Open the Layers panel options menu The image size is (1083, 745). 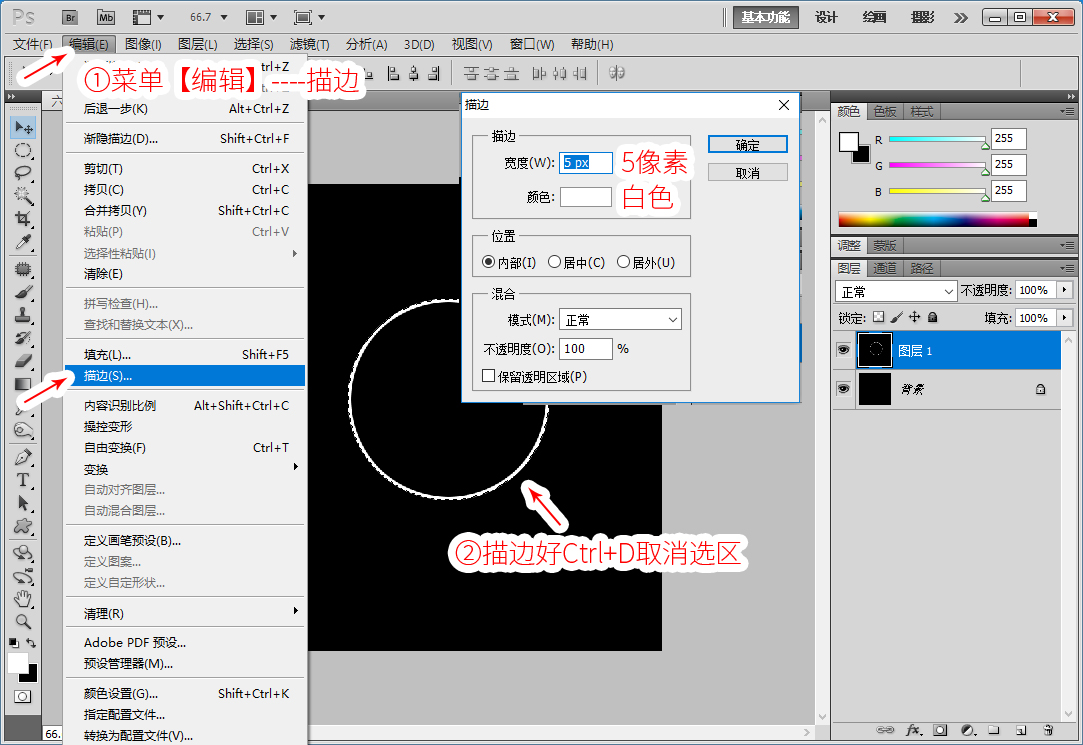coord(1067,268)
